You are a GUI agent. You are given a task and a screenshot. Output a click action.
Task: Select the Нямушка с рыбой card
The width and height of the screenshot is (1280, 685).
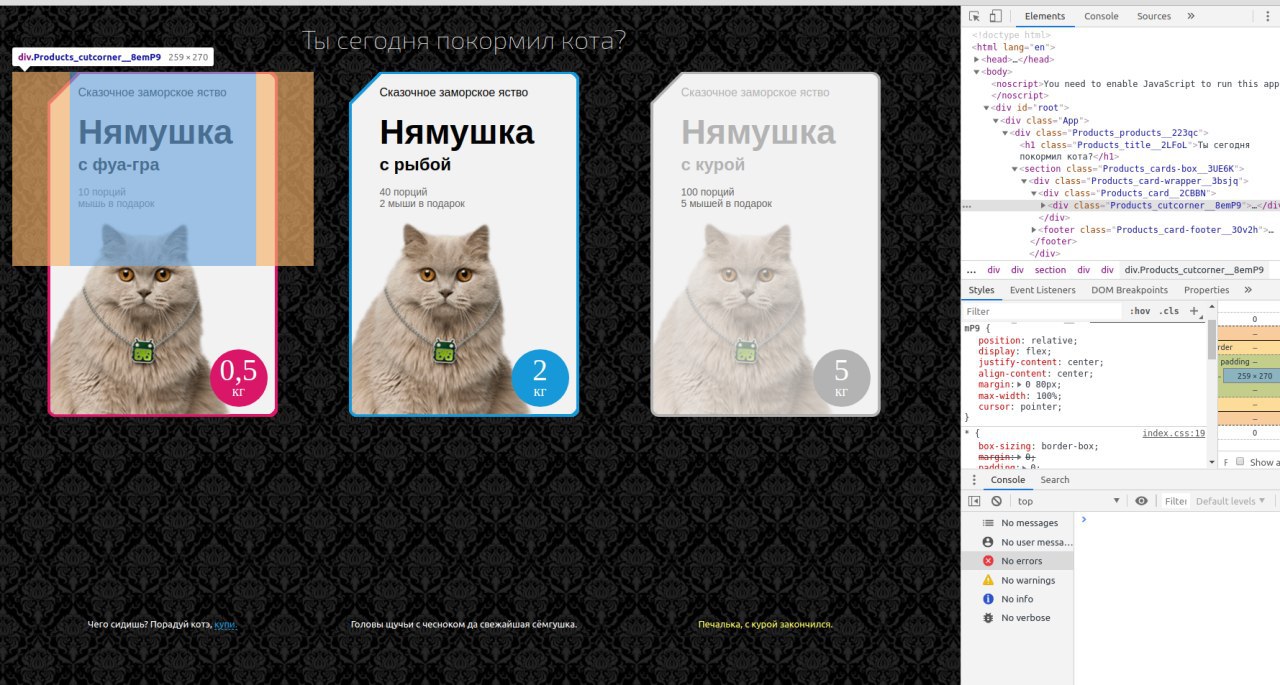click(x=464, y=244)
